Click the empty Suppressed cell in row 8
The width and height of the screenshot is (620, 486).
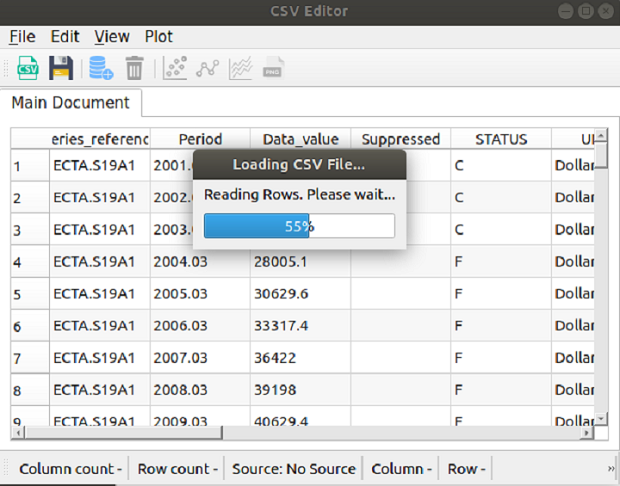coord(401,390)
